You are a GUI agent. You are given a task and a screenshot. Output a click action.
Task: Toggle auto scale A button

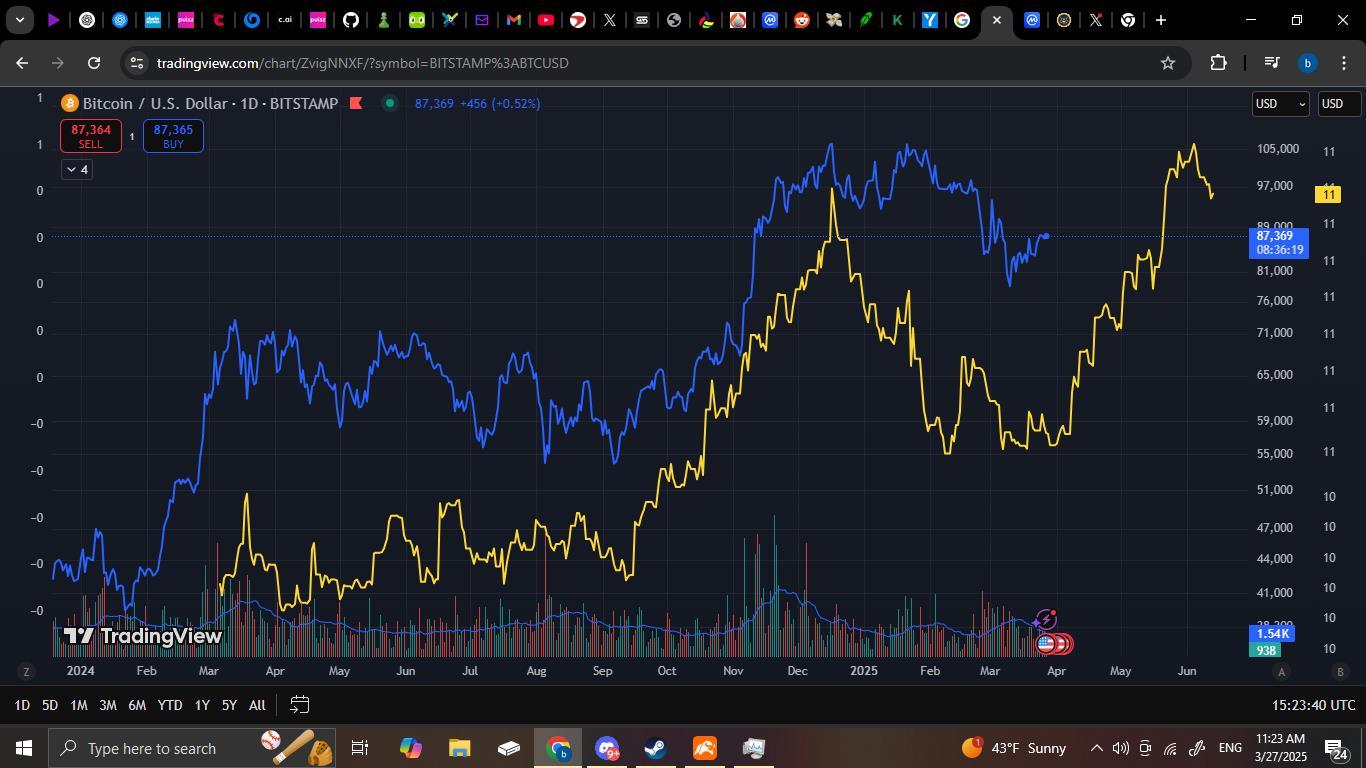coord(1281,671)
